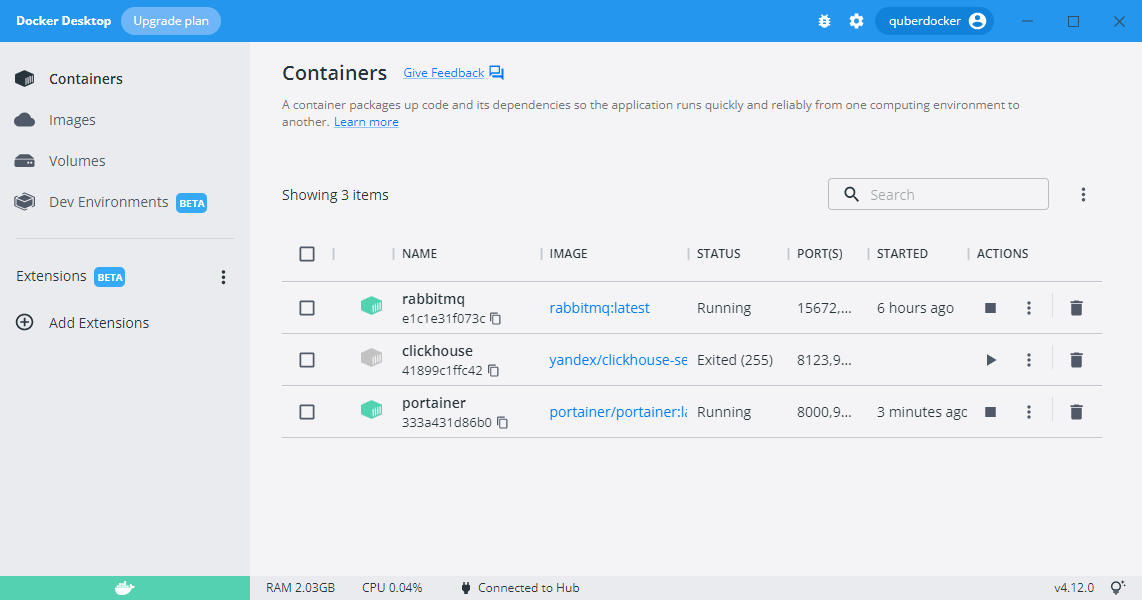
Task: Start the clickhouse container
Action: [x=990, y=360]
